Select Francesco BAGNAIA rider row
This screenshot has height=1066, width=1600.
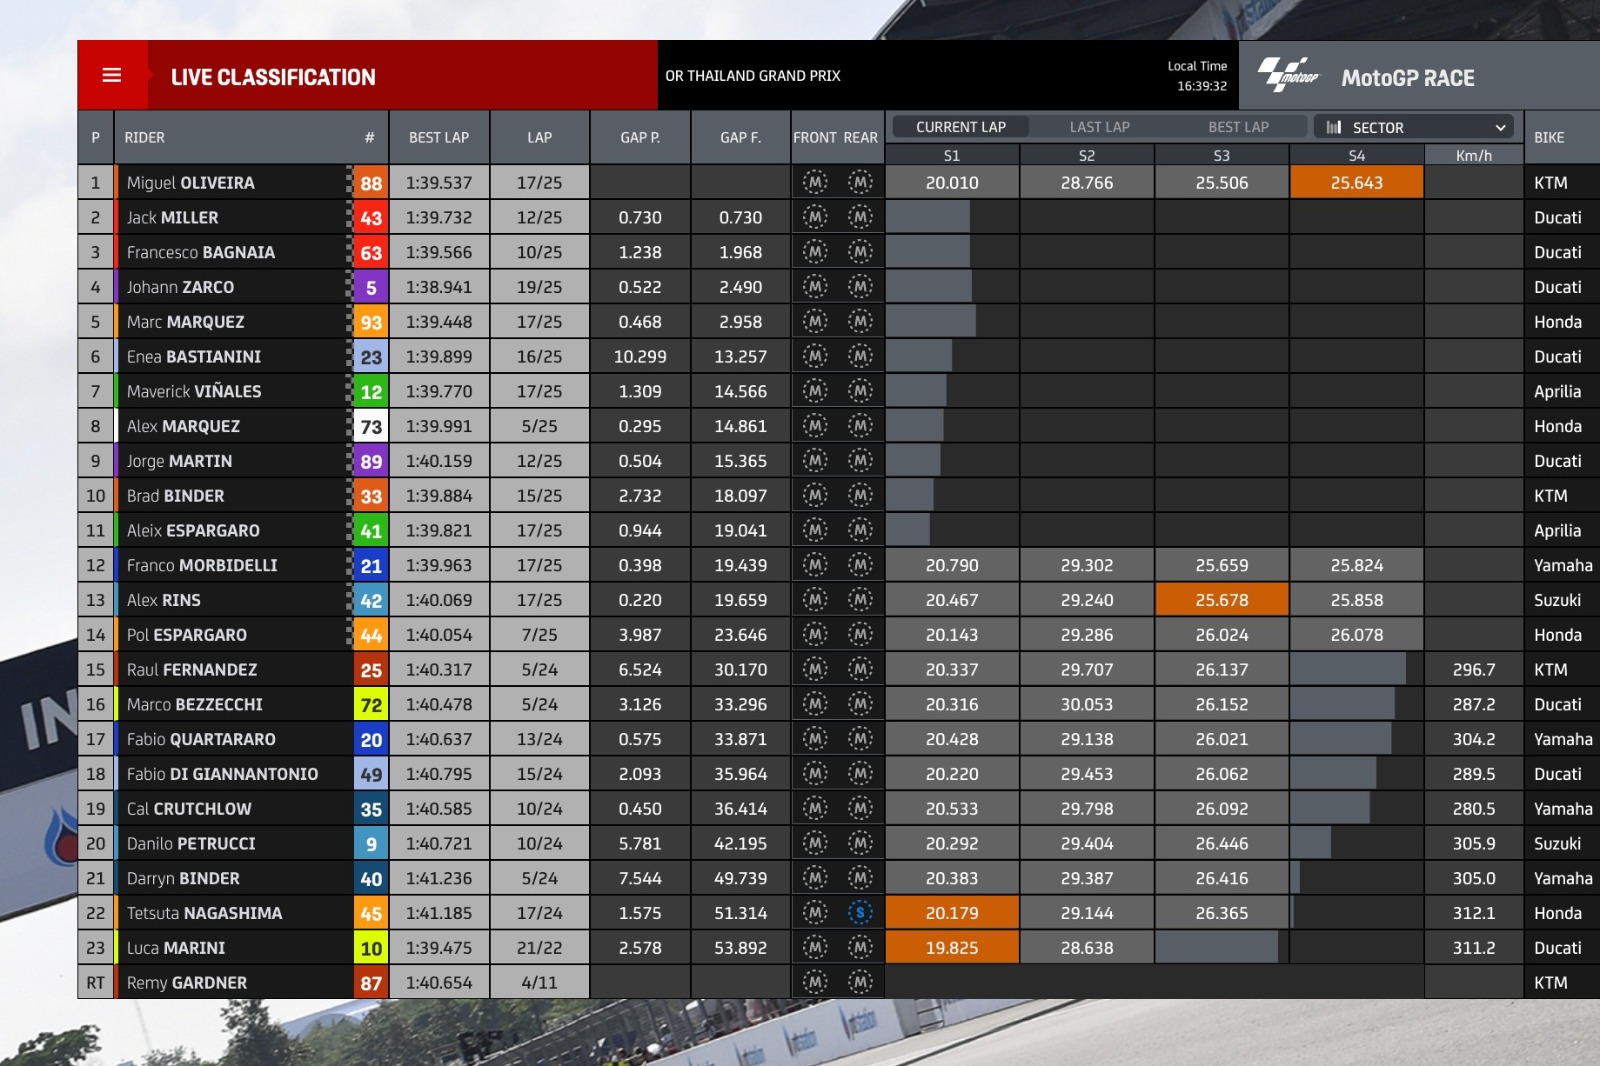click(x=201, y=253)
